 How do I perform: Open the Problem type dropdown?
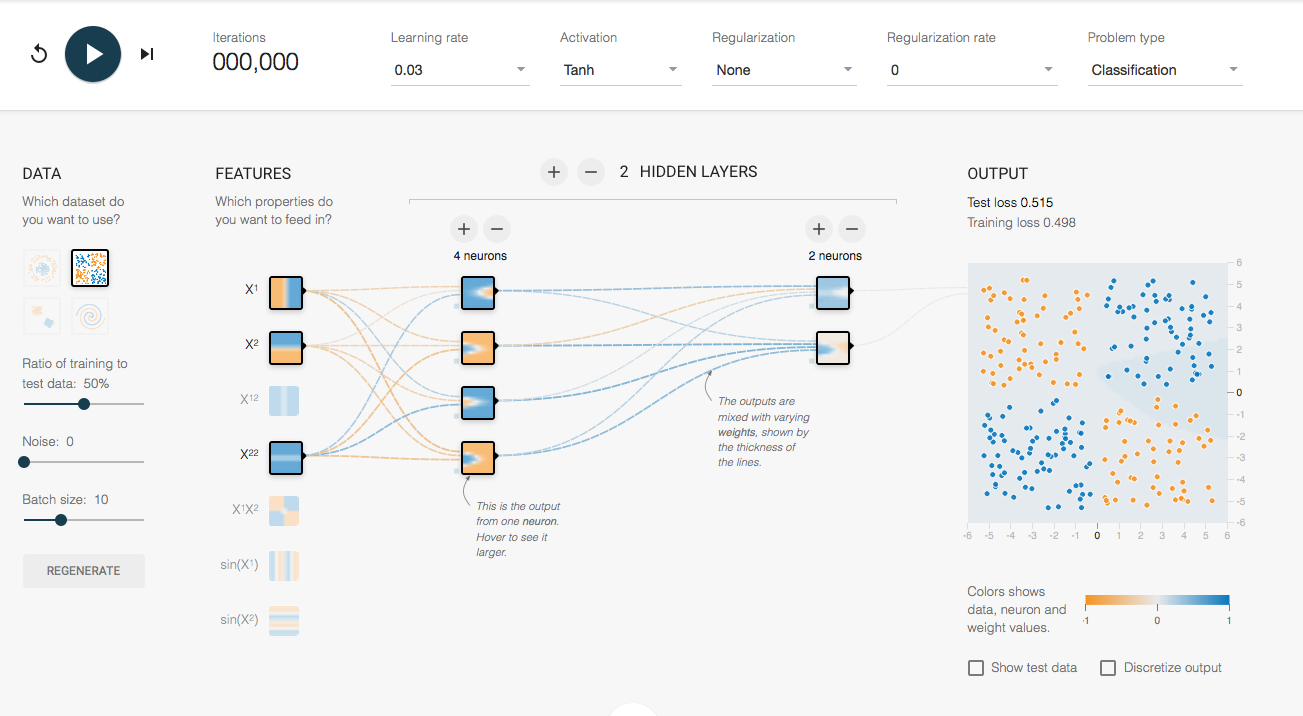(1164, 70)
